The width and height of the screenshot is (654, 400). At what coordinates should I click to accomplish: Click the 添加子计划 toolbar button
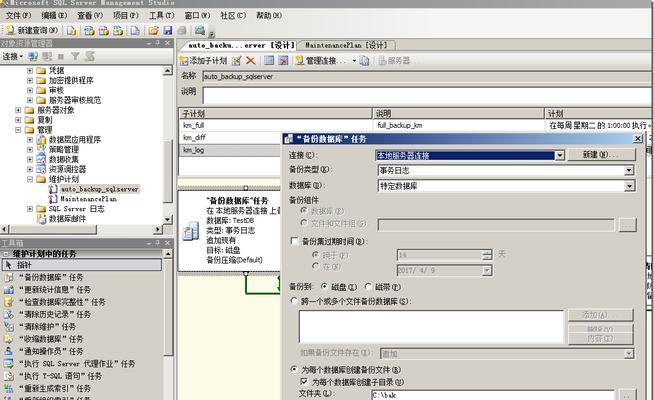204,60
